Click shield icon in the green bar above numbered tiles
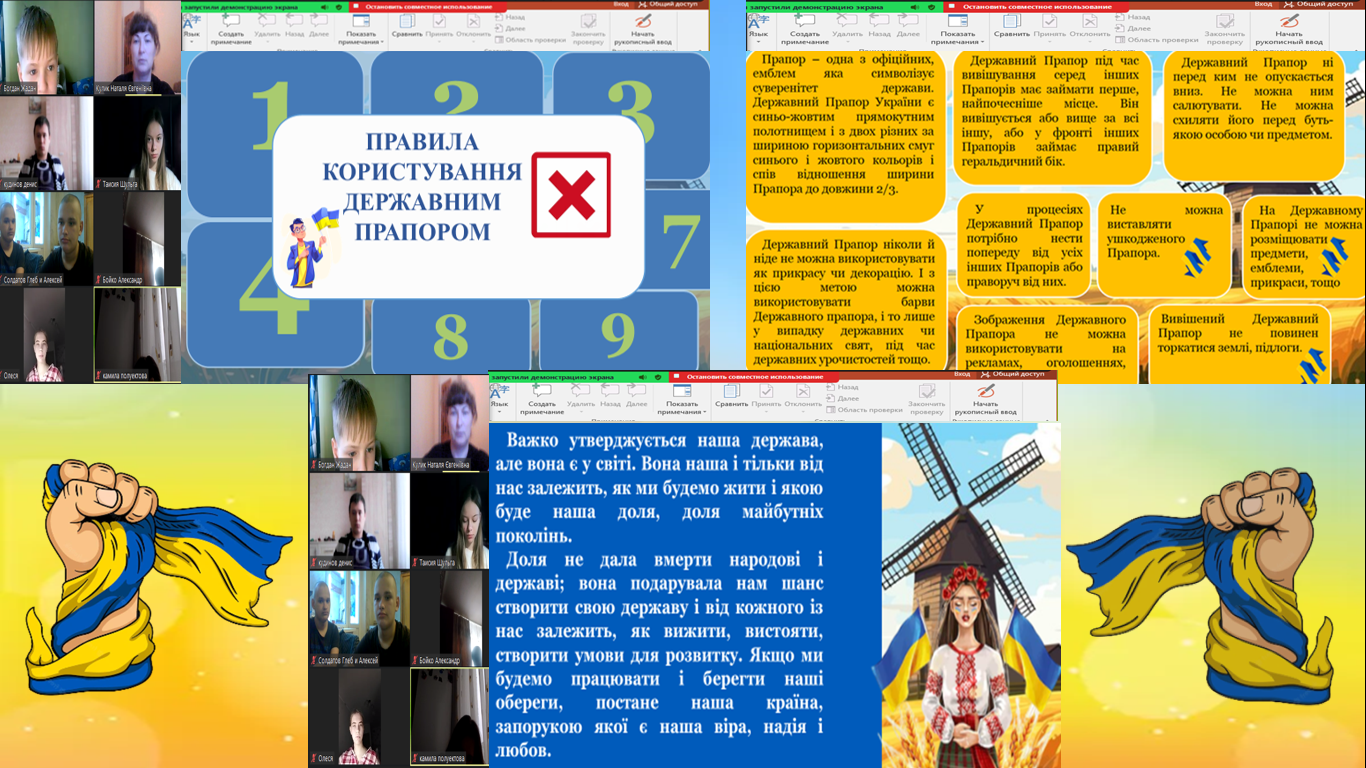 pyautogui.click(x=339, y=6)
